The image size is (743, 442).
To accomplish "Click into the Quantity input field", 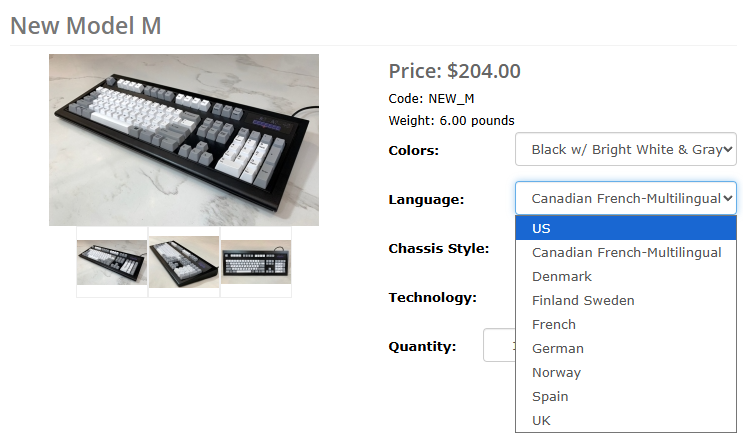I will coord(499,345).
